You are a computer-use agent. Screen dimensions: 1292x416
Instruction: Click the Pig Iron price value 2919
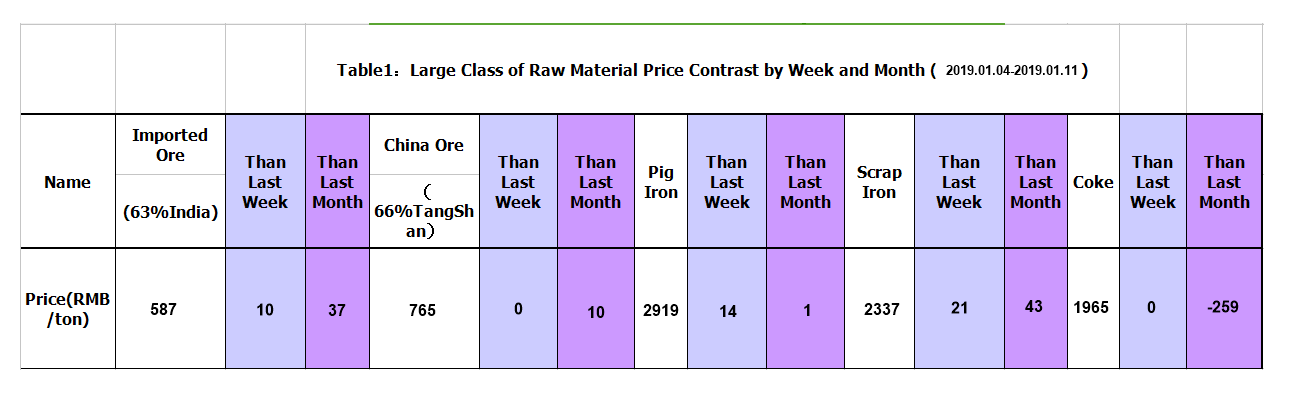click(x=661, y=310)
